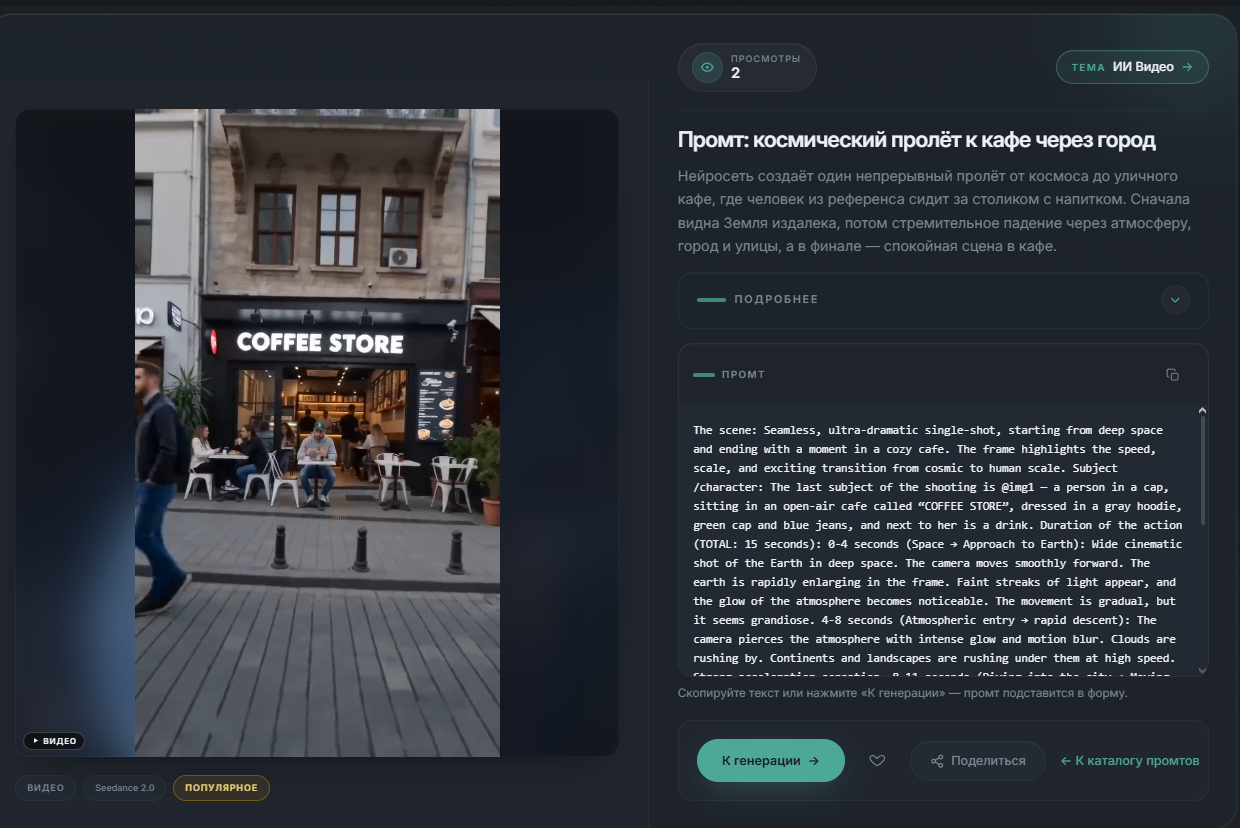1240x828 pixels.
Task: Click the Поделиться share button
Action: pos(978,761)
